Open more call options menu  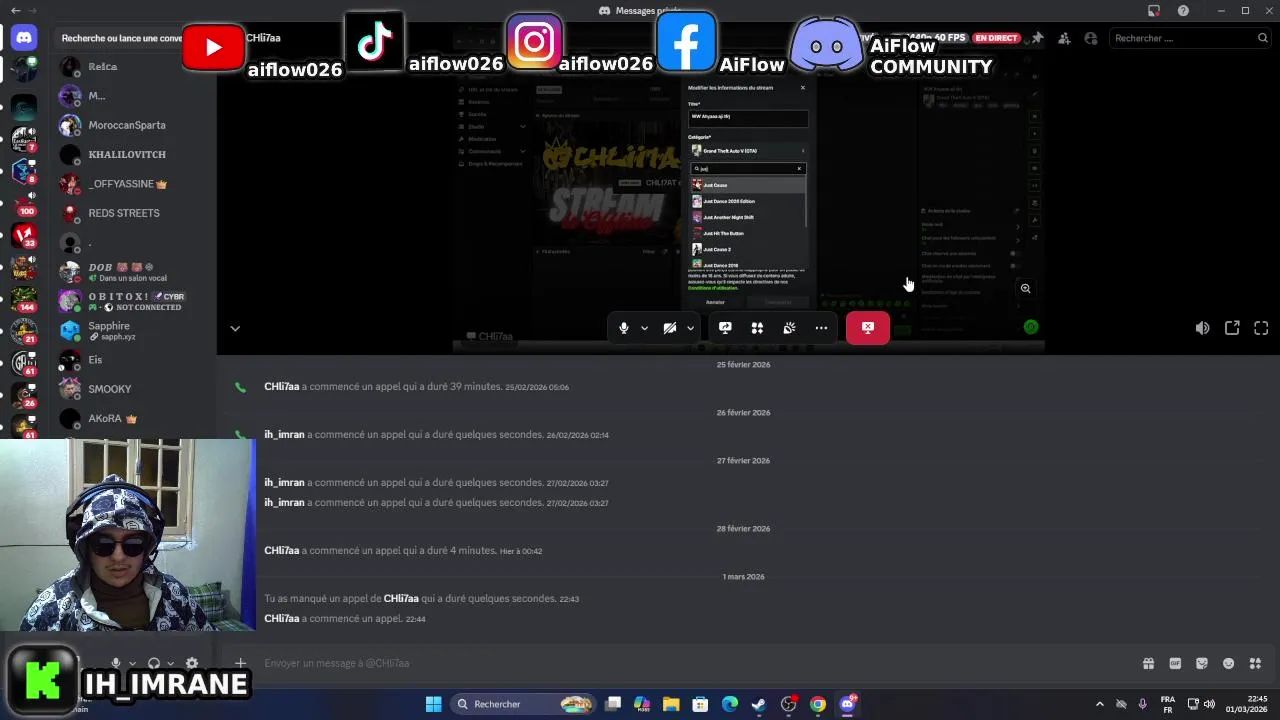pyautogui.click(x=821, y=328)
